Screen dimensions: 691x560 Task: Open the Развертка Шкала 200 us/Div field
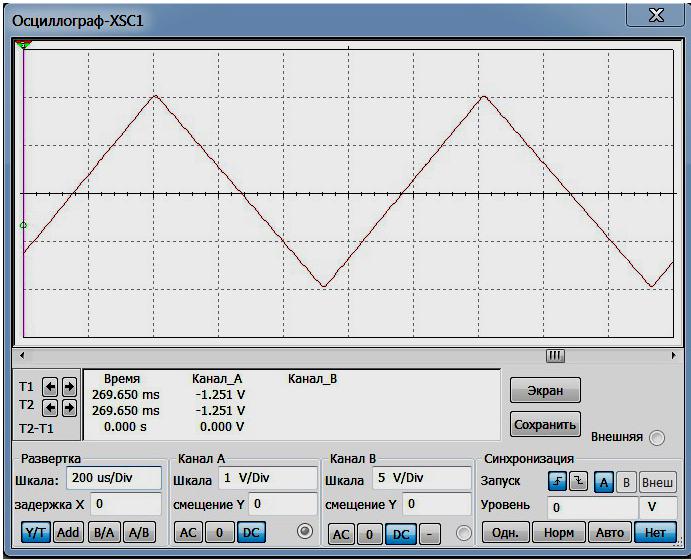tap(114, 478)
